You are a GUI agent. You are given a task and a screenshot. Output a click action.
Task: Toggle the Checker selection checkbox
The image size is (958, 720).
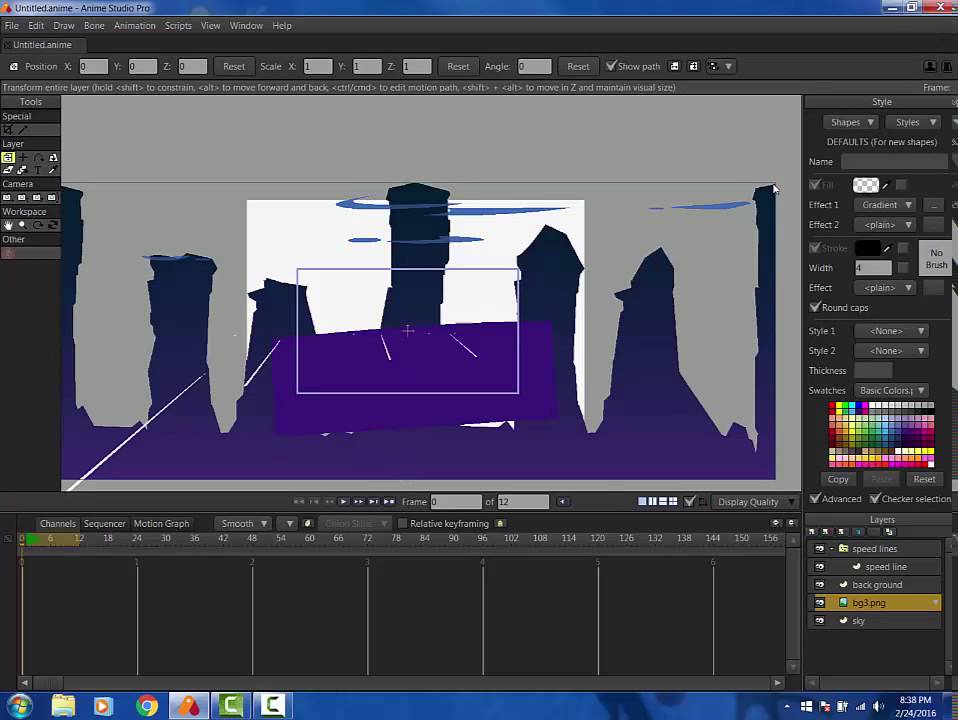click(875, 498)
